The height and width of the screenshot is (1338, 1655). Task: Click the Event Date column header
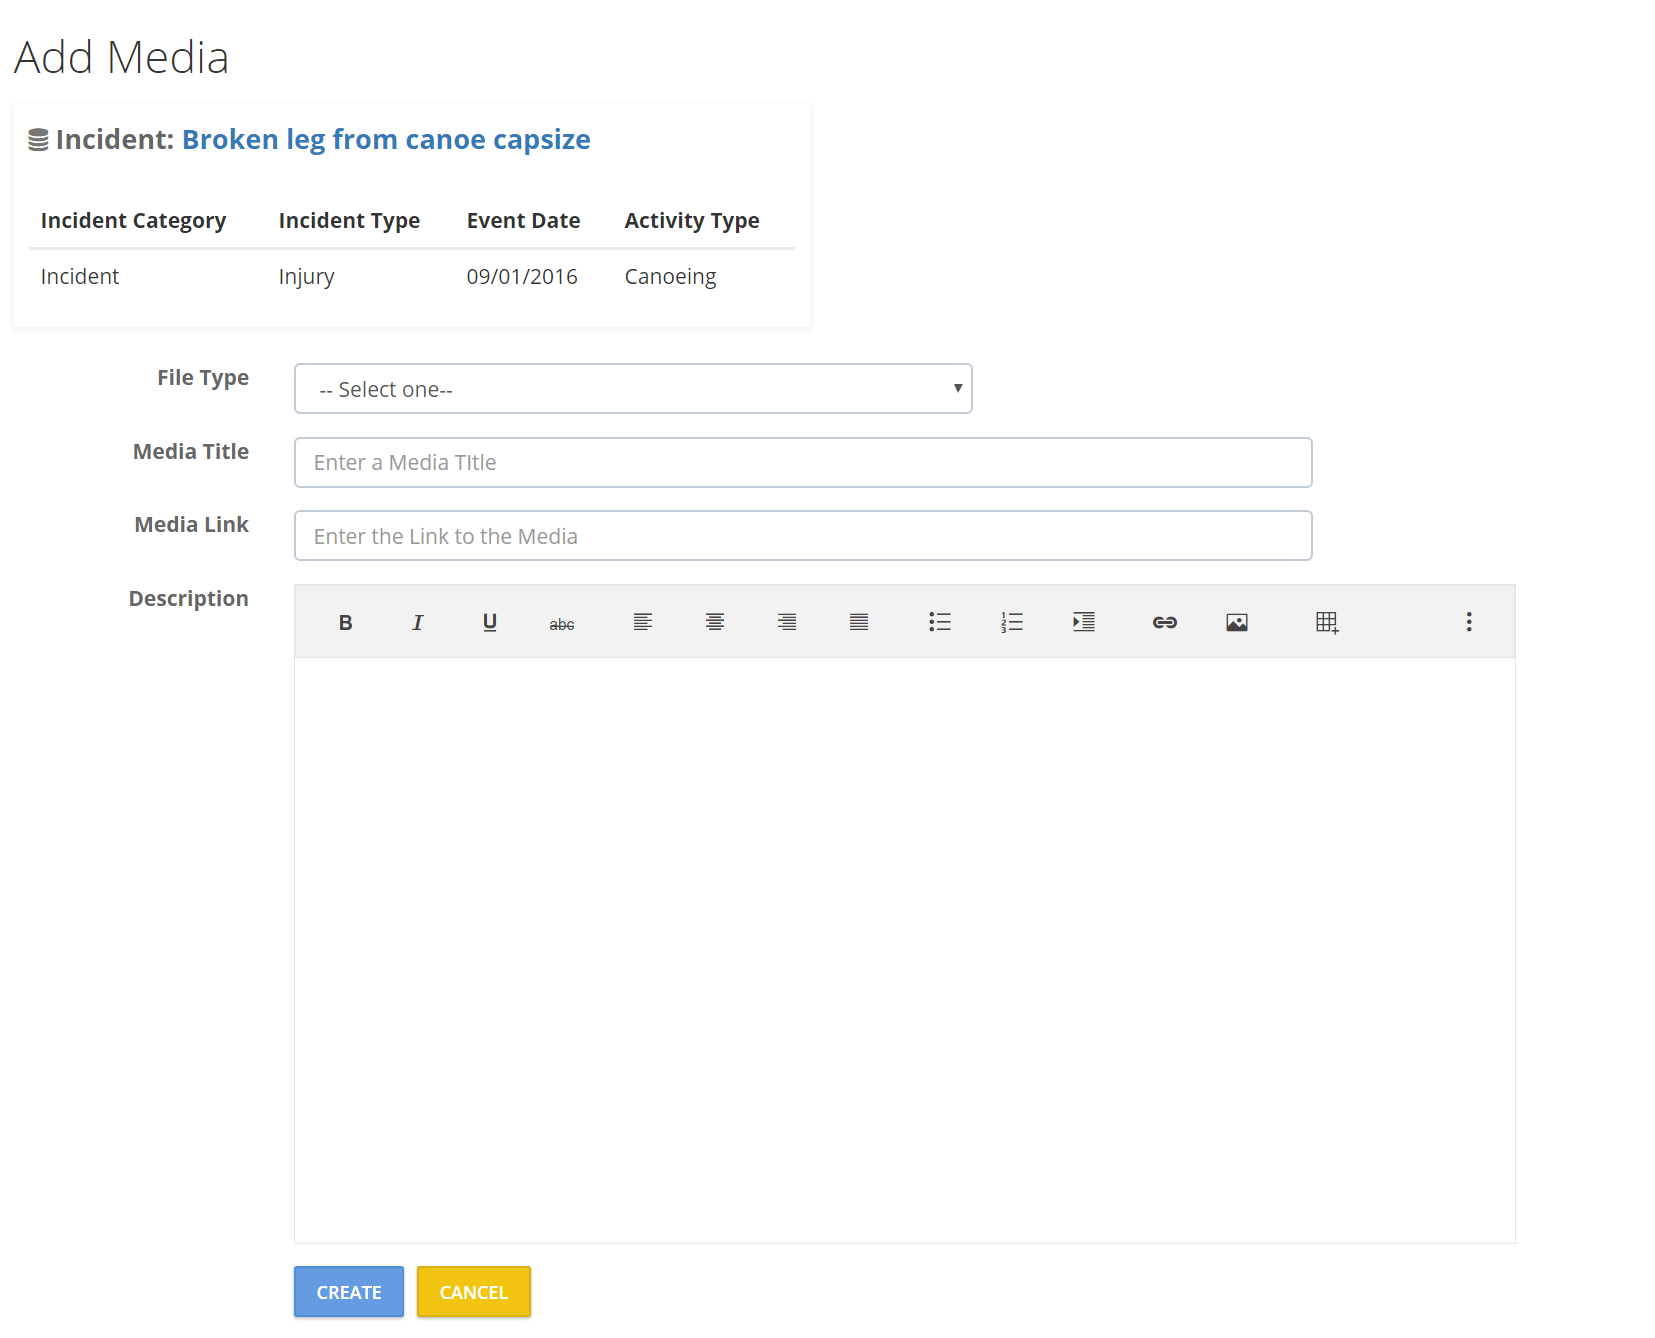click(523, 221)
